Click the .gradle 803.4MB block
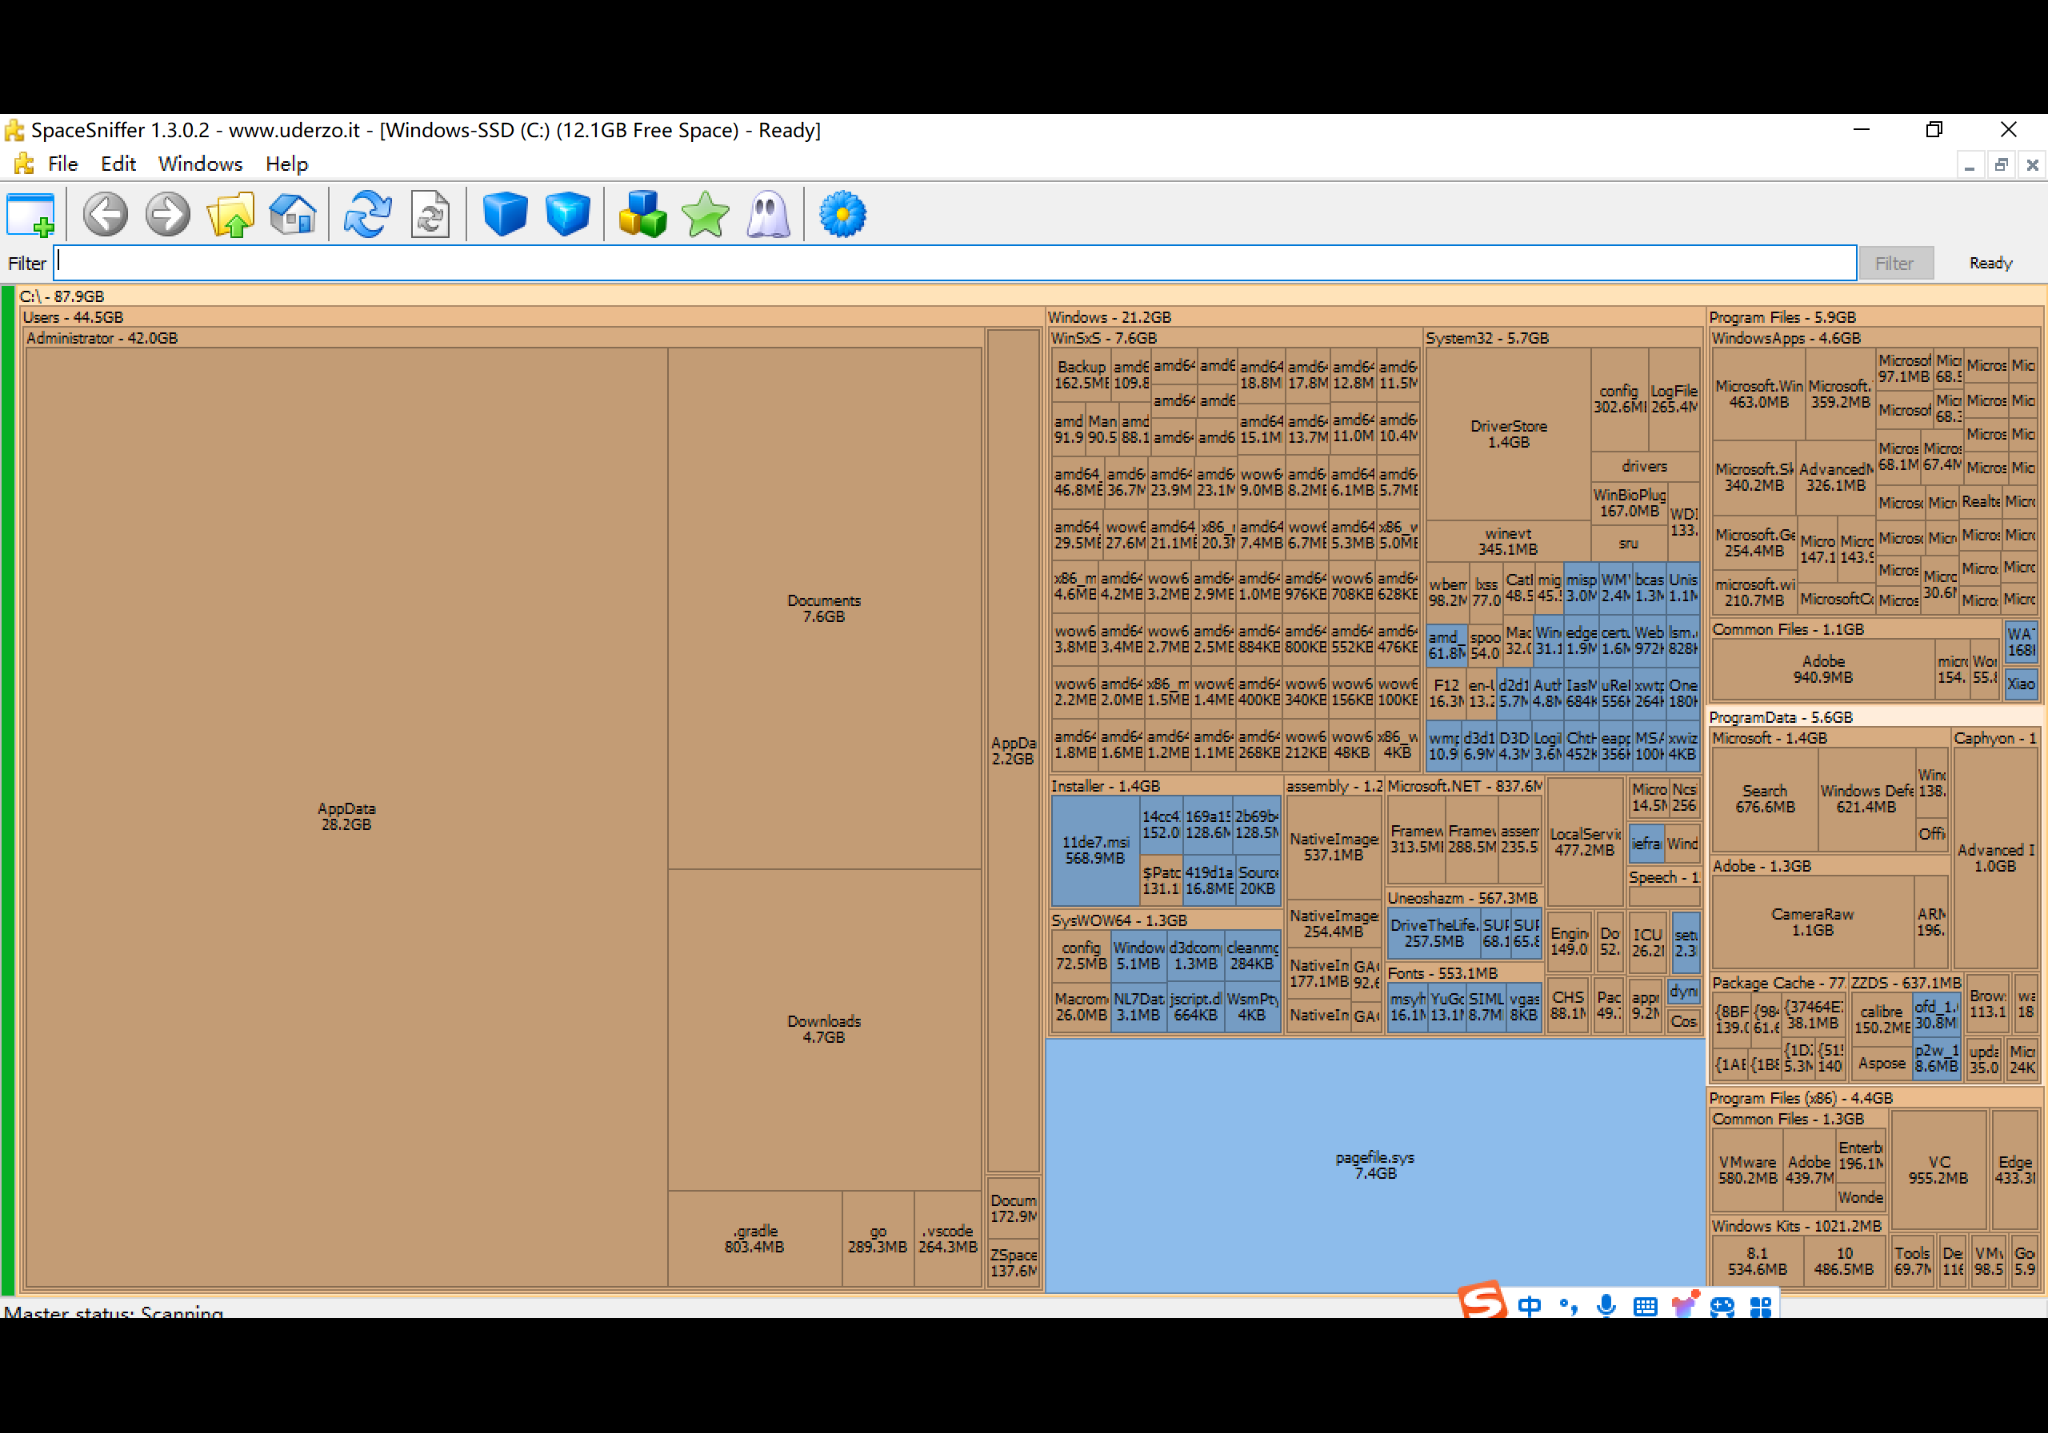The height and width of the screenshot is (1433, 2048). point(754,1238)
